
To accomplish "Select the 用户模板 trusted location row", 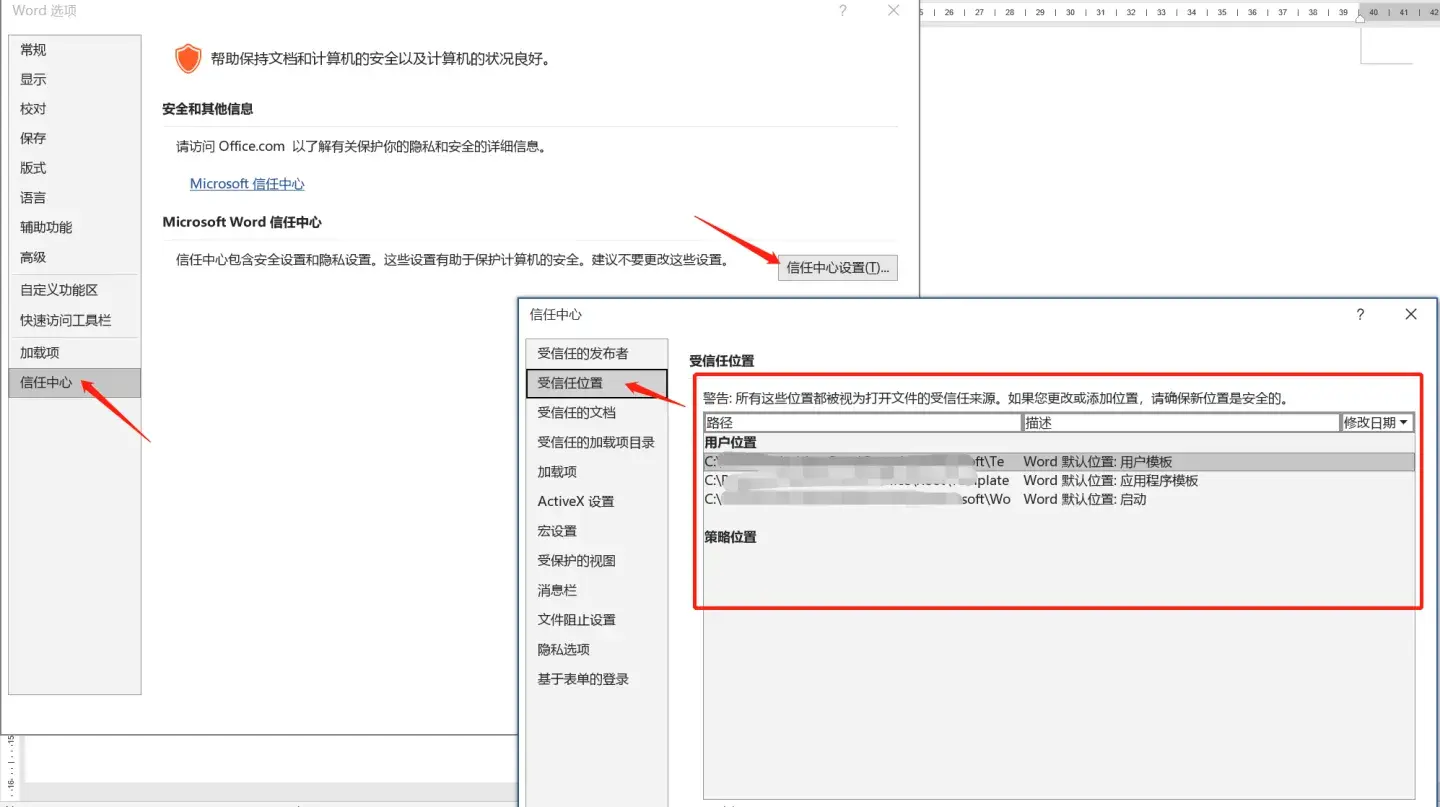I will click(x=1059, y=462).
